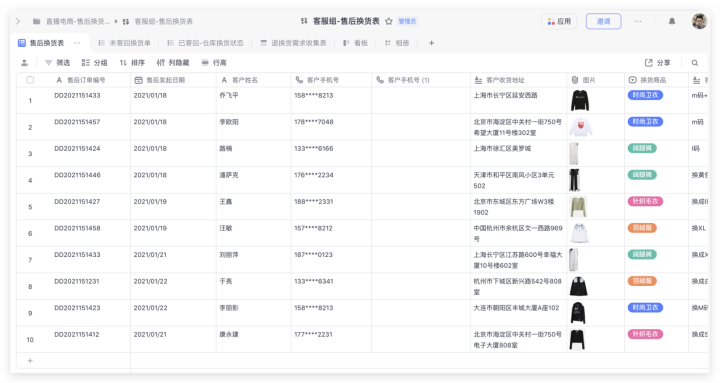Click the 客户姓名 column header
The image size is (720, 383).
[x=253, y=80]
